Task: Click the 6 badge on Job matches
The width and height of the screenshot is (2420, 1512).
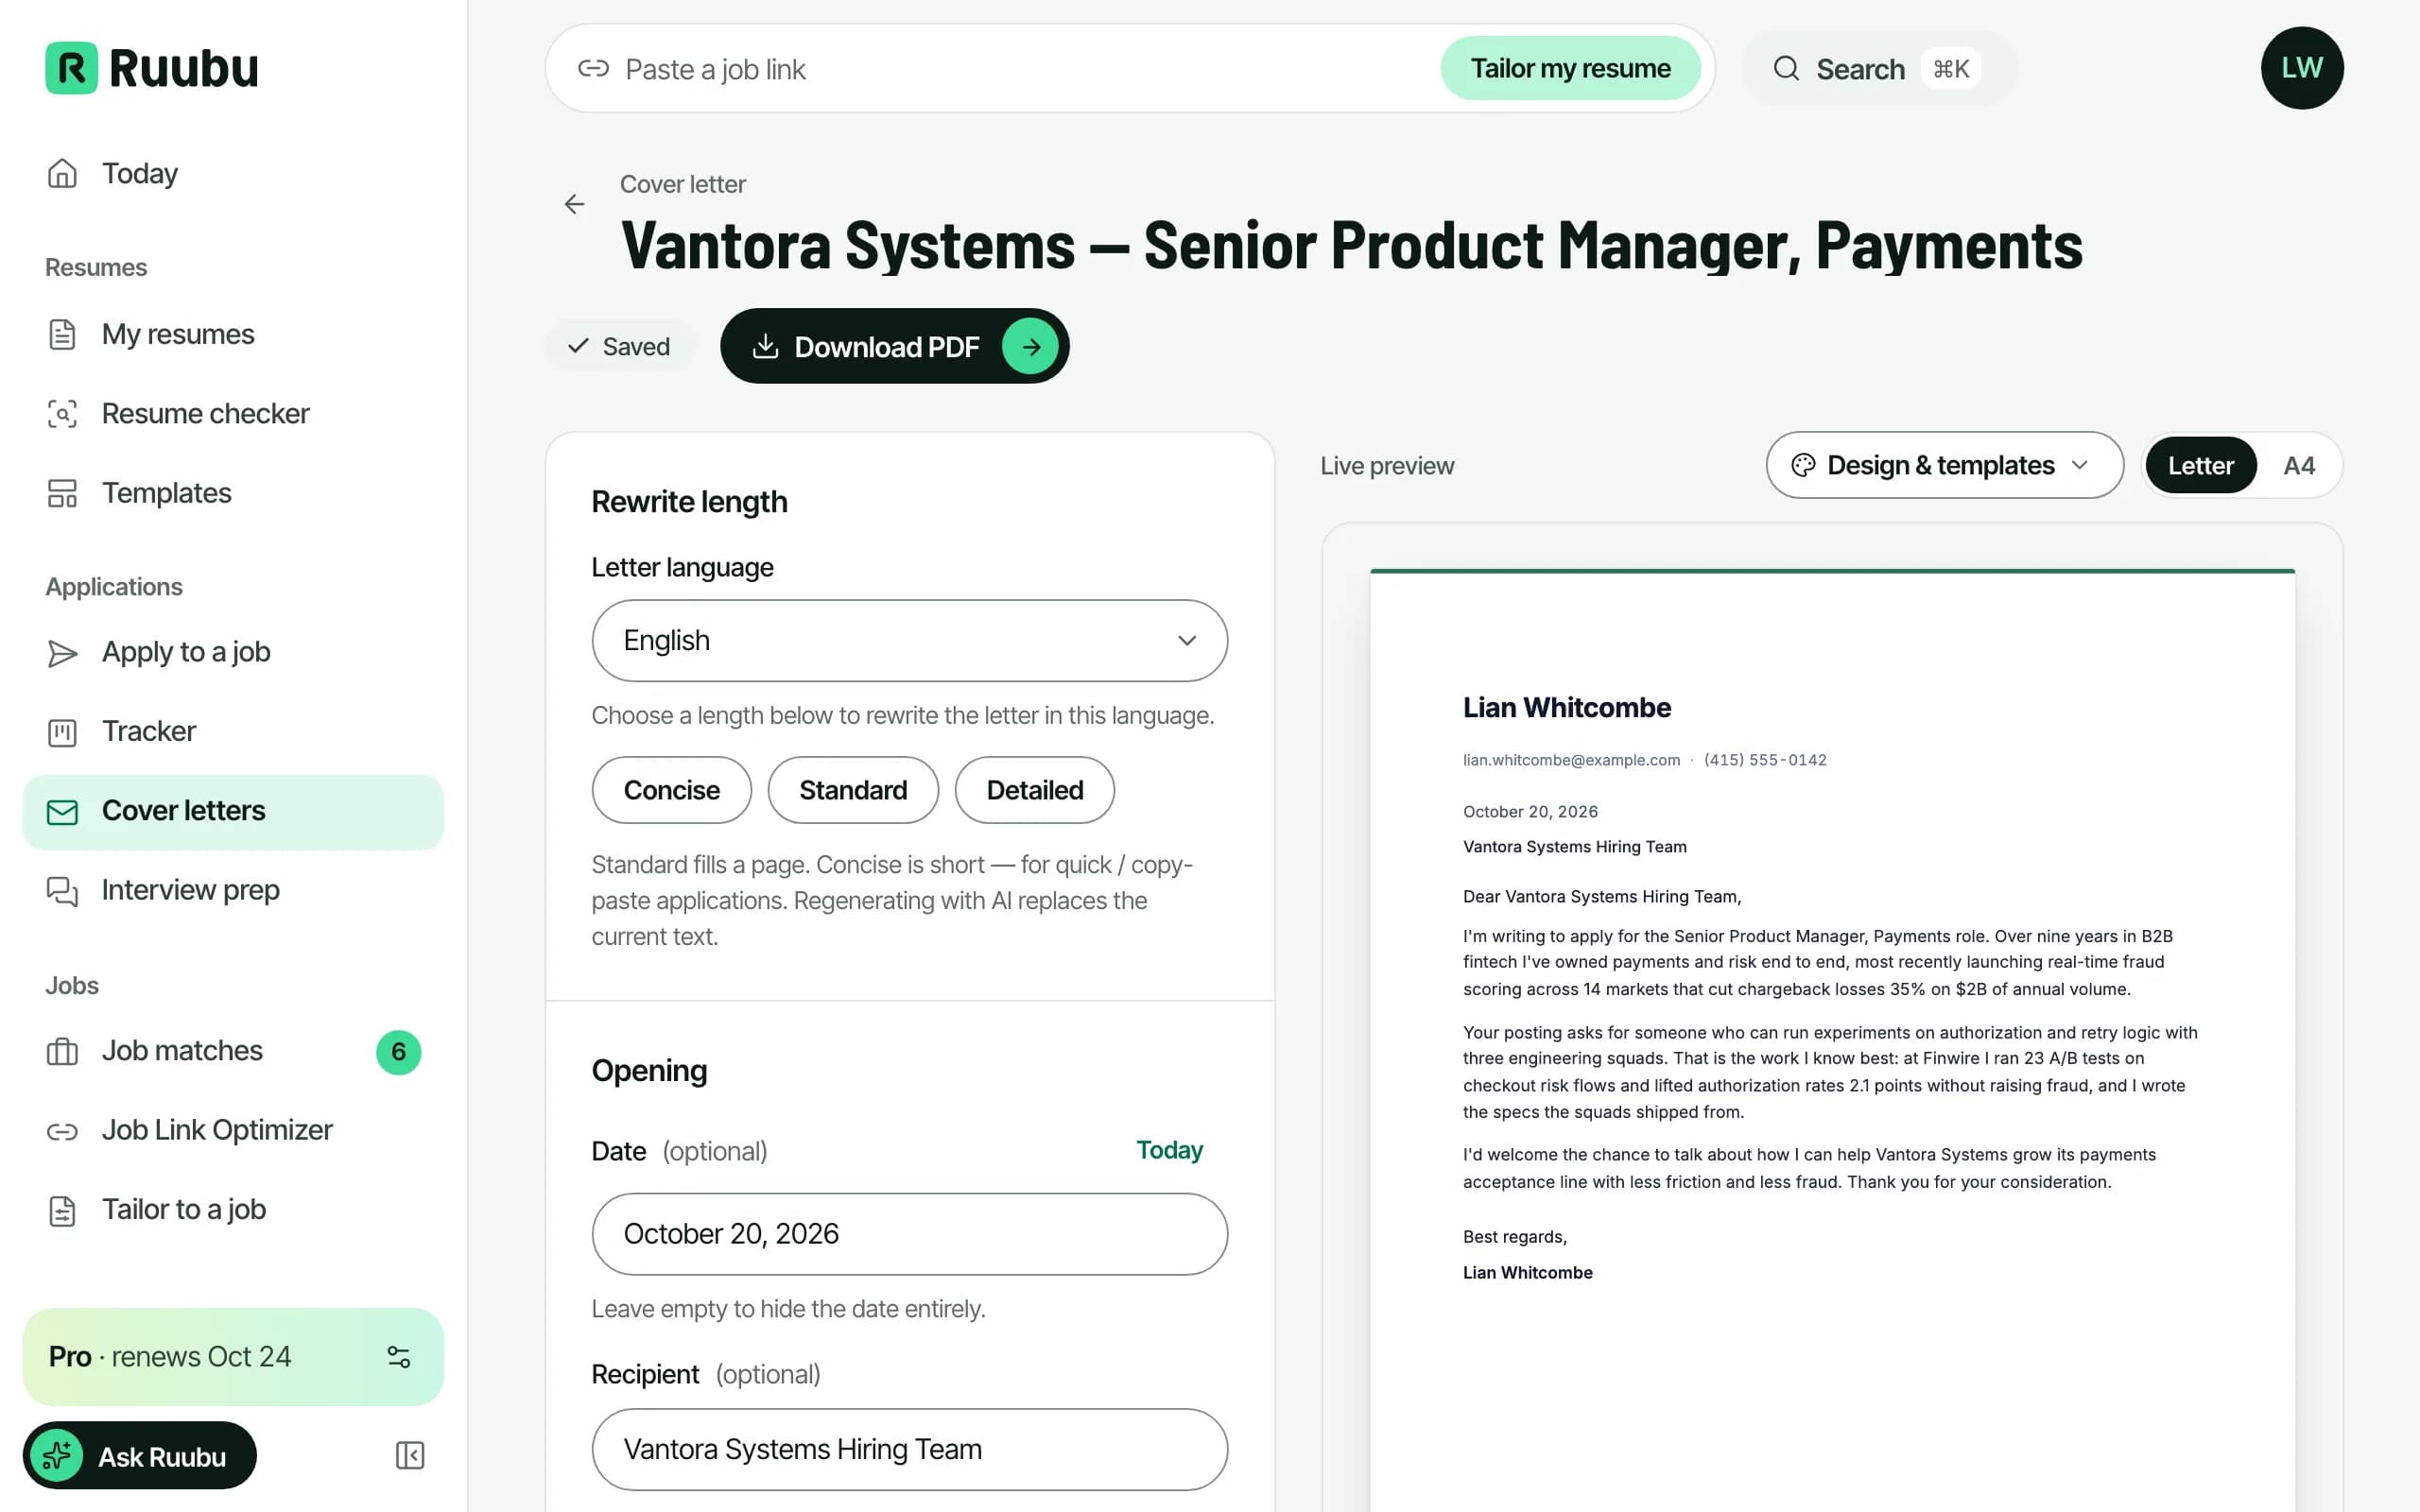Action: [398, 1052]
